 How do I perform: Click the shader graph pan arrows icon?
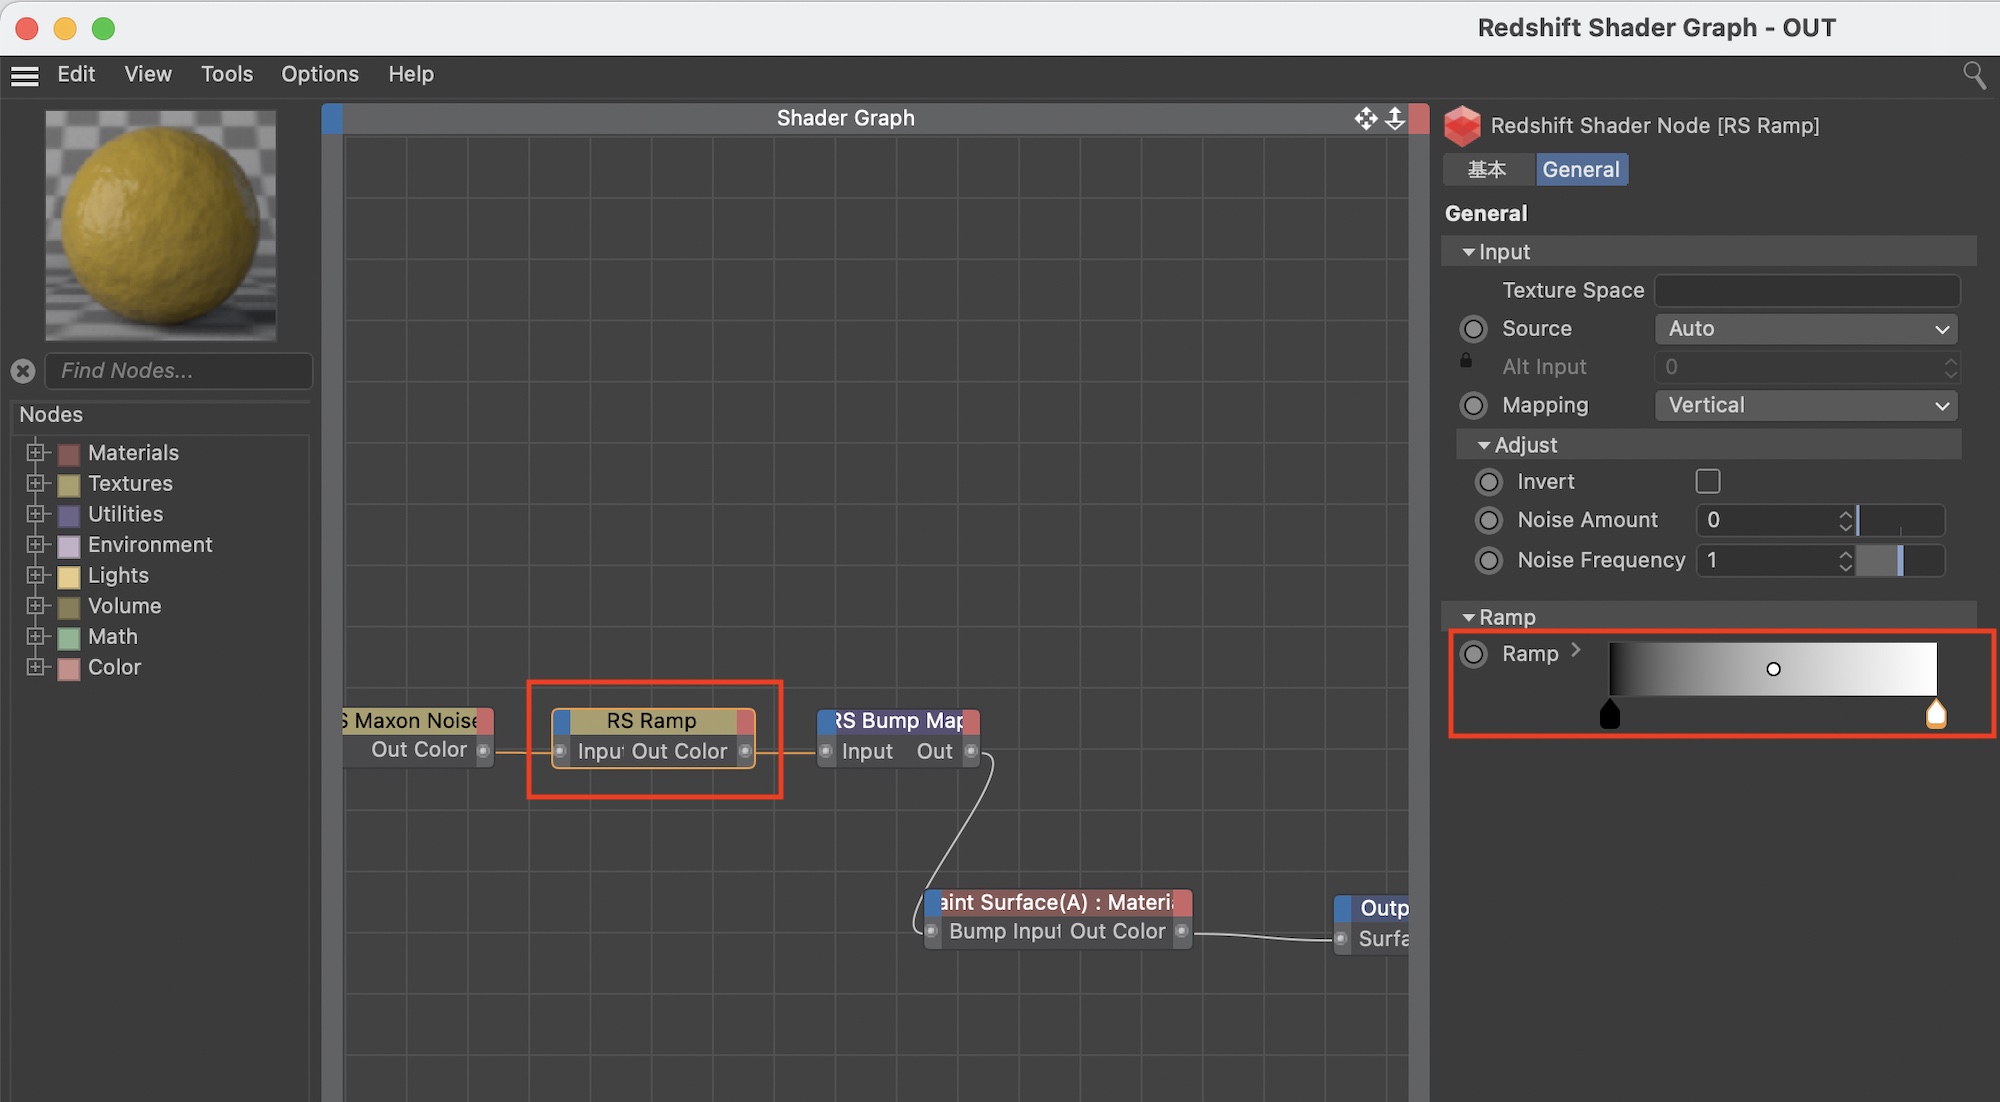[1365, 118]
